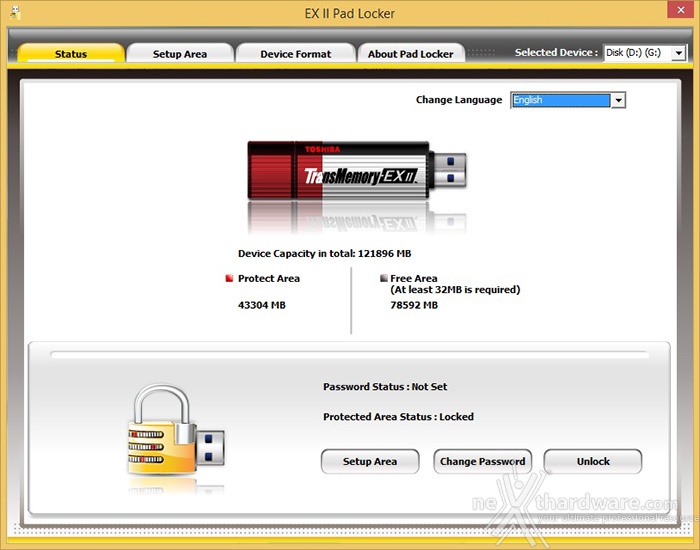Click the Pad Locker title bar icon

pos(15,12)
